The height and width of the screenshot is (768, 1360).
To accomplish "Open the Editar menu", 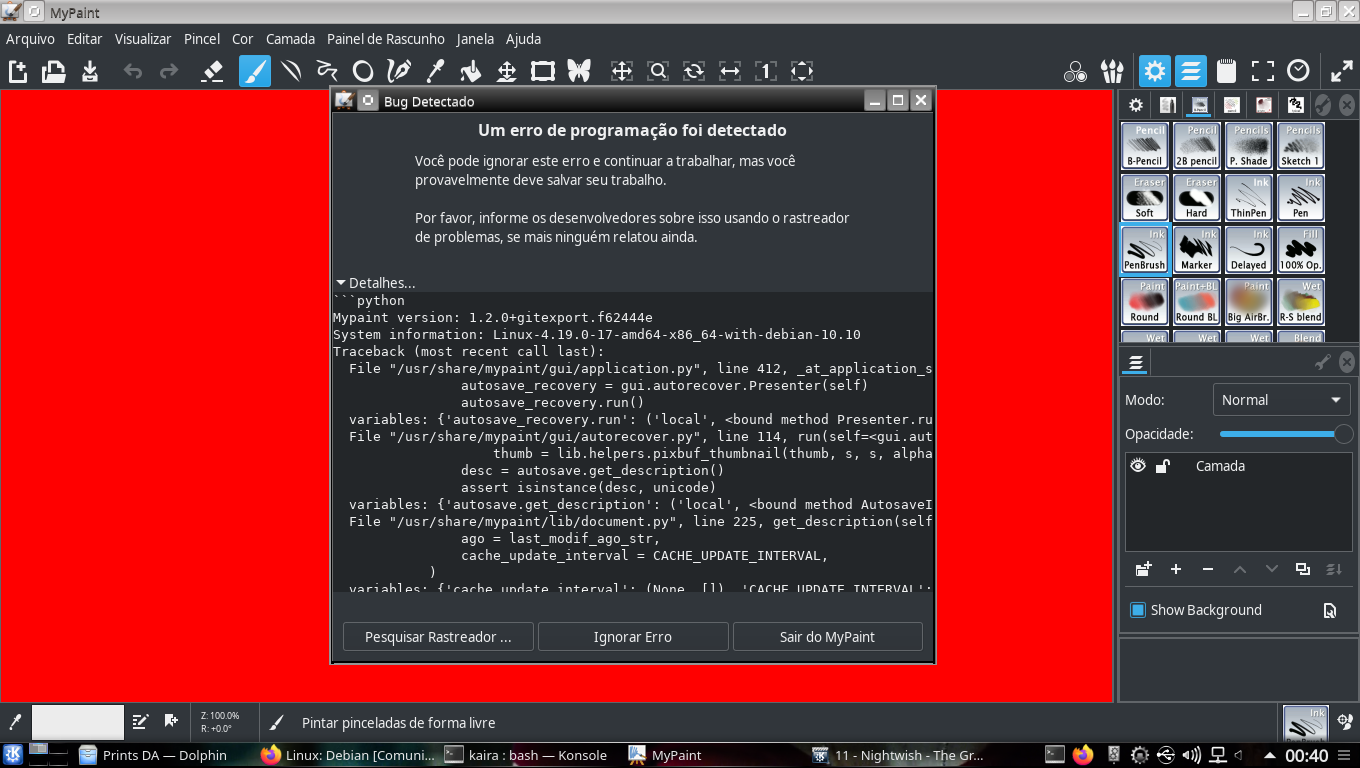I will [85, 39].
